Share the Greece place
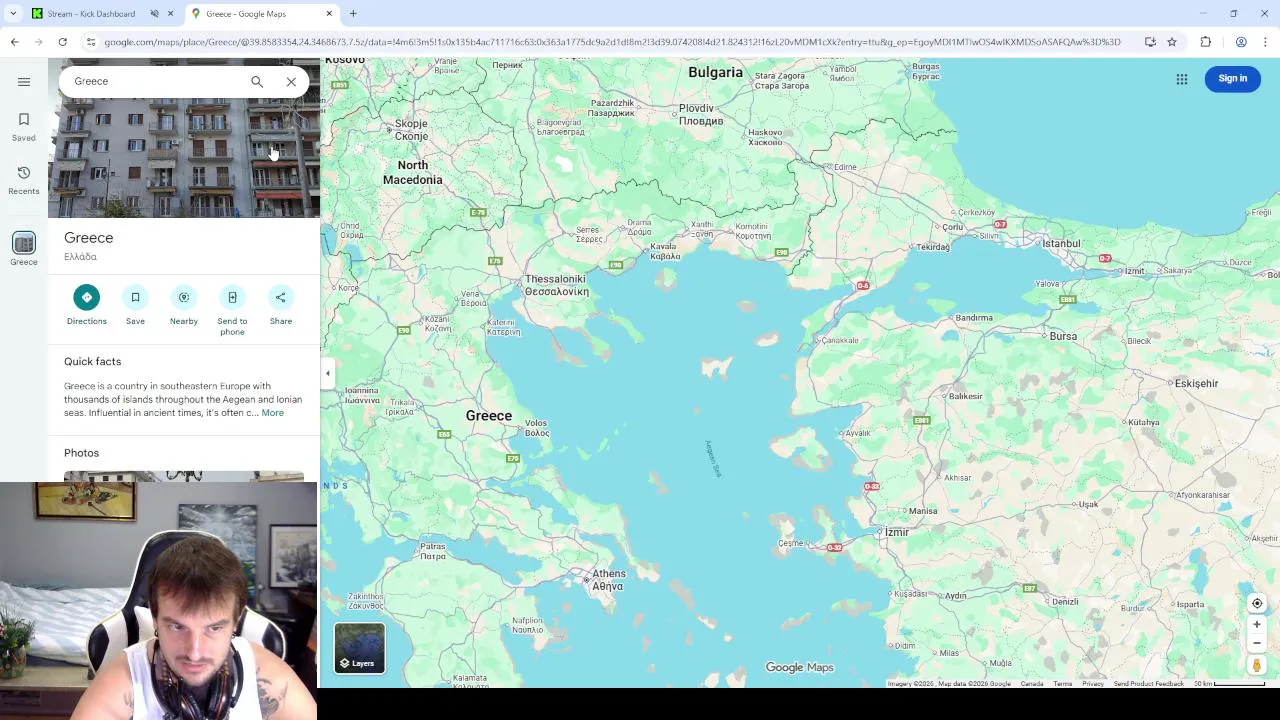1280x720 pixels. tap(281, 305)
